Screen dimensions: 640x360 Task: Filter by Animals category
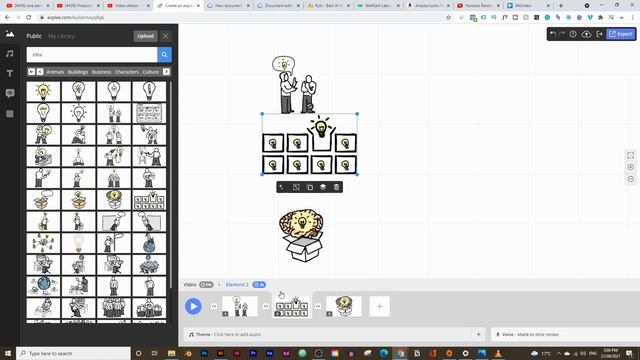(x=55, y=72)
